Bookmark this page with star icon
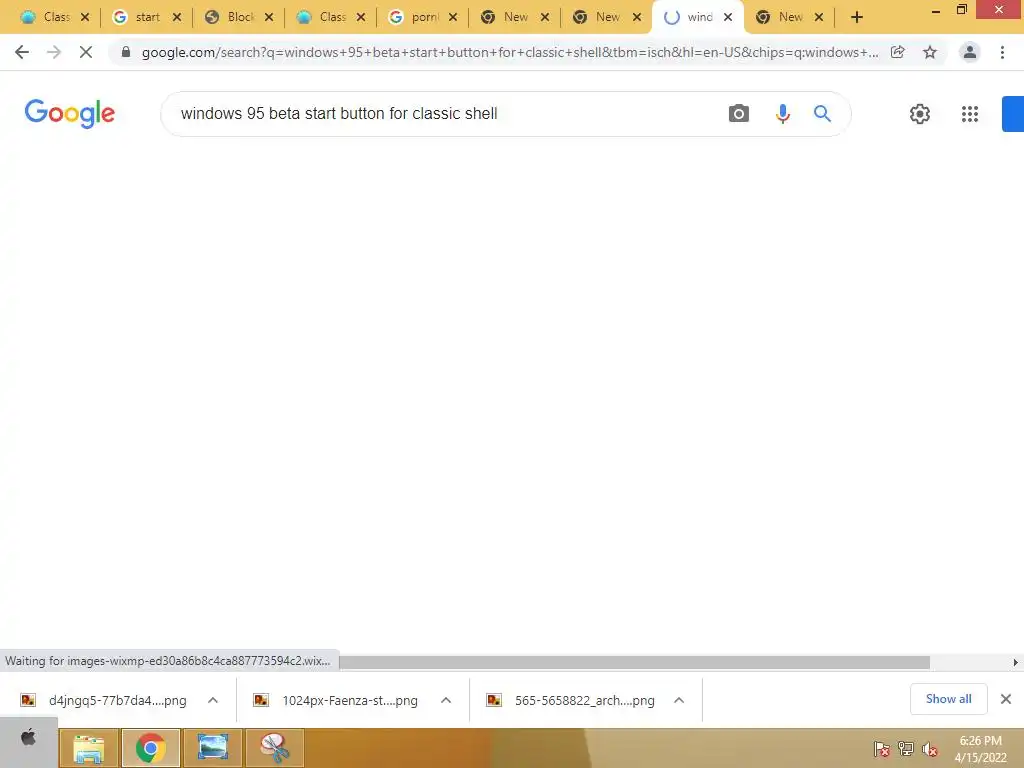Viewport: 1024px width, 768px height. tap(930, 52)
